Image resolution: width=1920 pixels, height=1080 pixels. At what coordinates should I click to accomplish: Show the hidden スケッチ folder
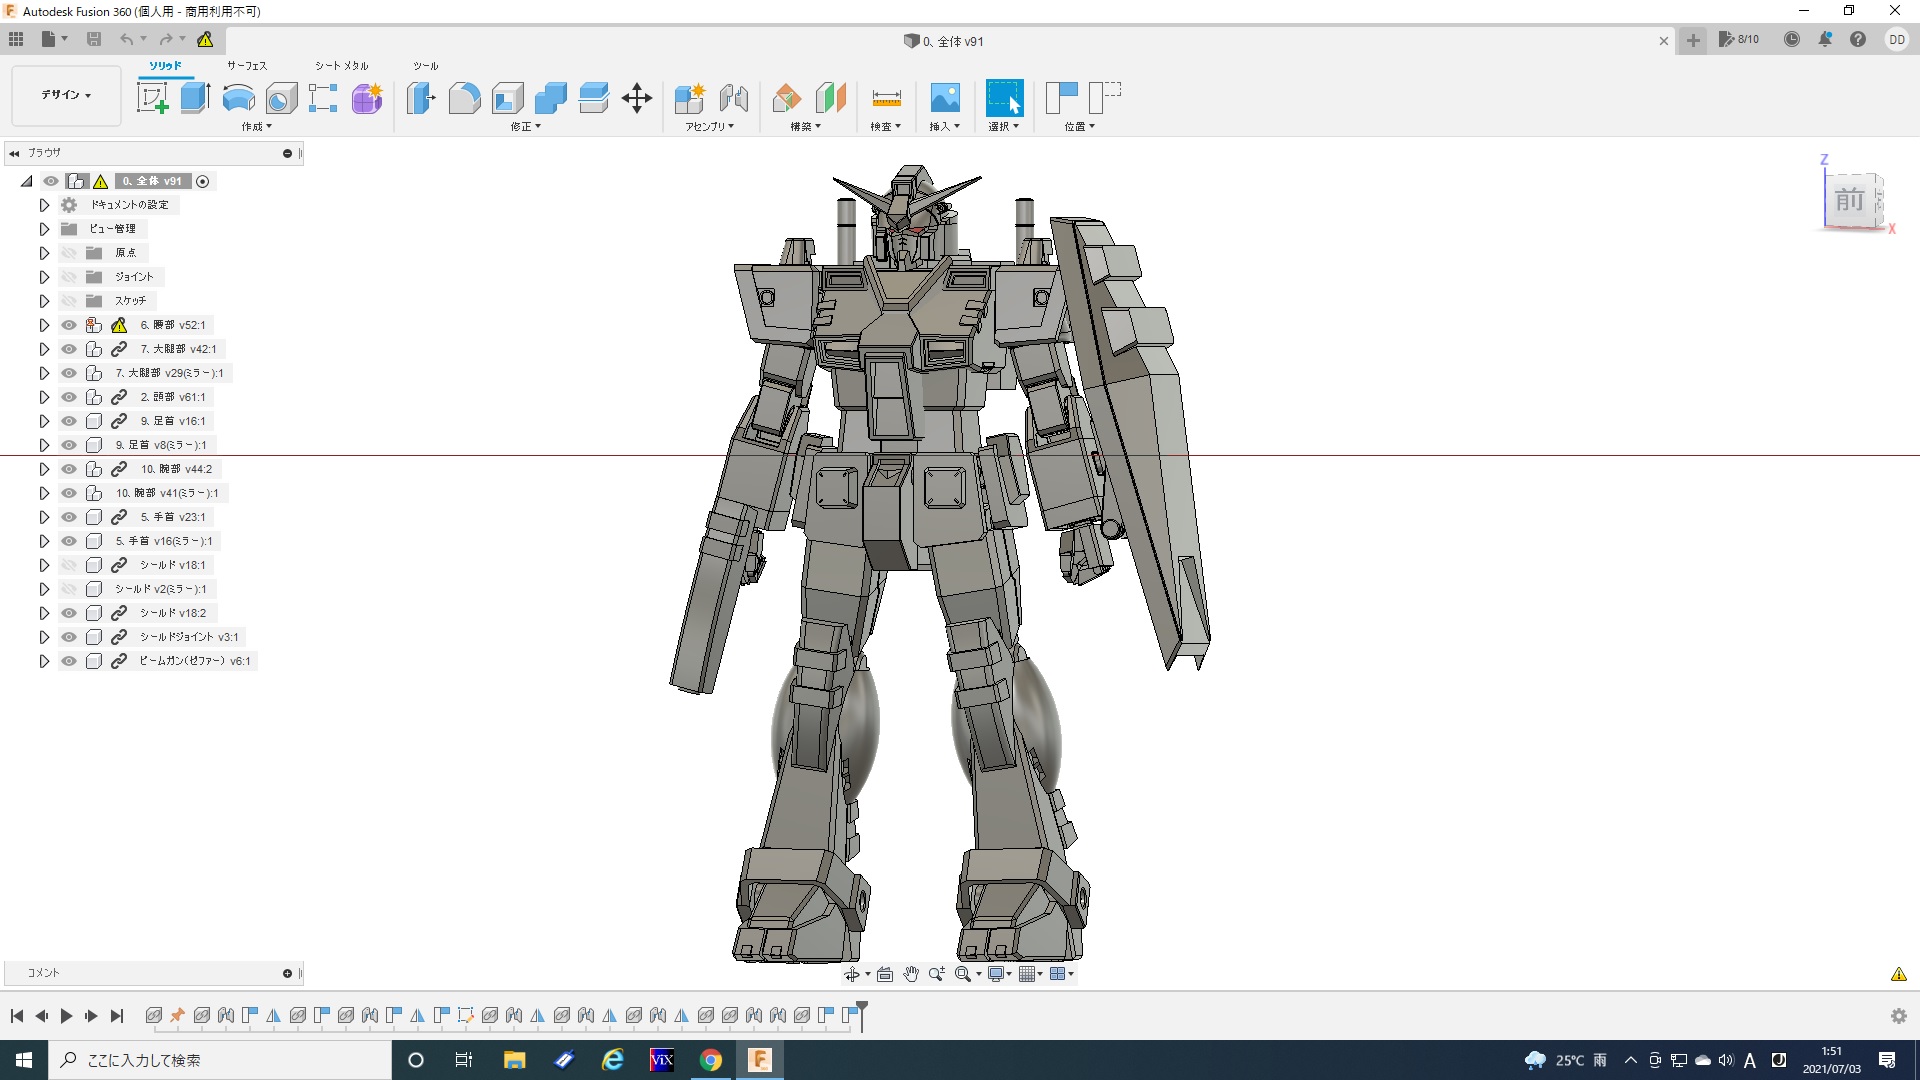(x=69, y=301)
